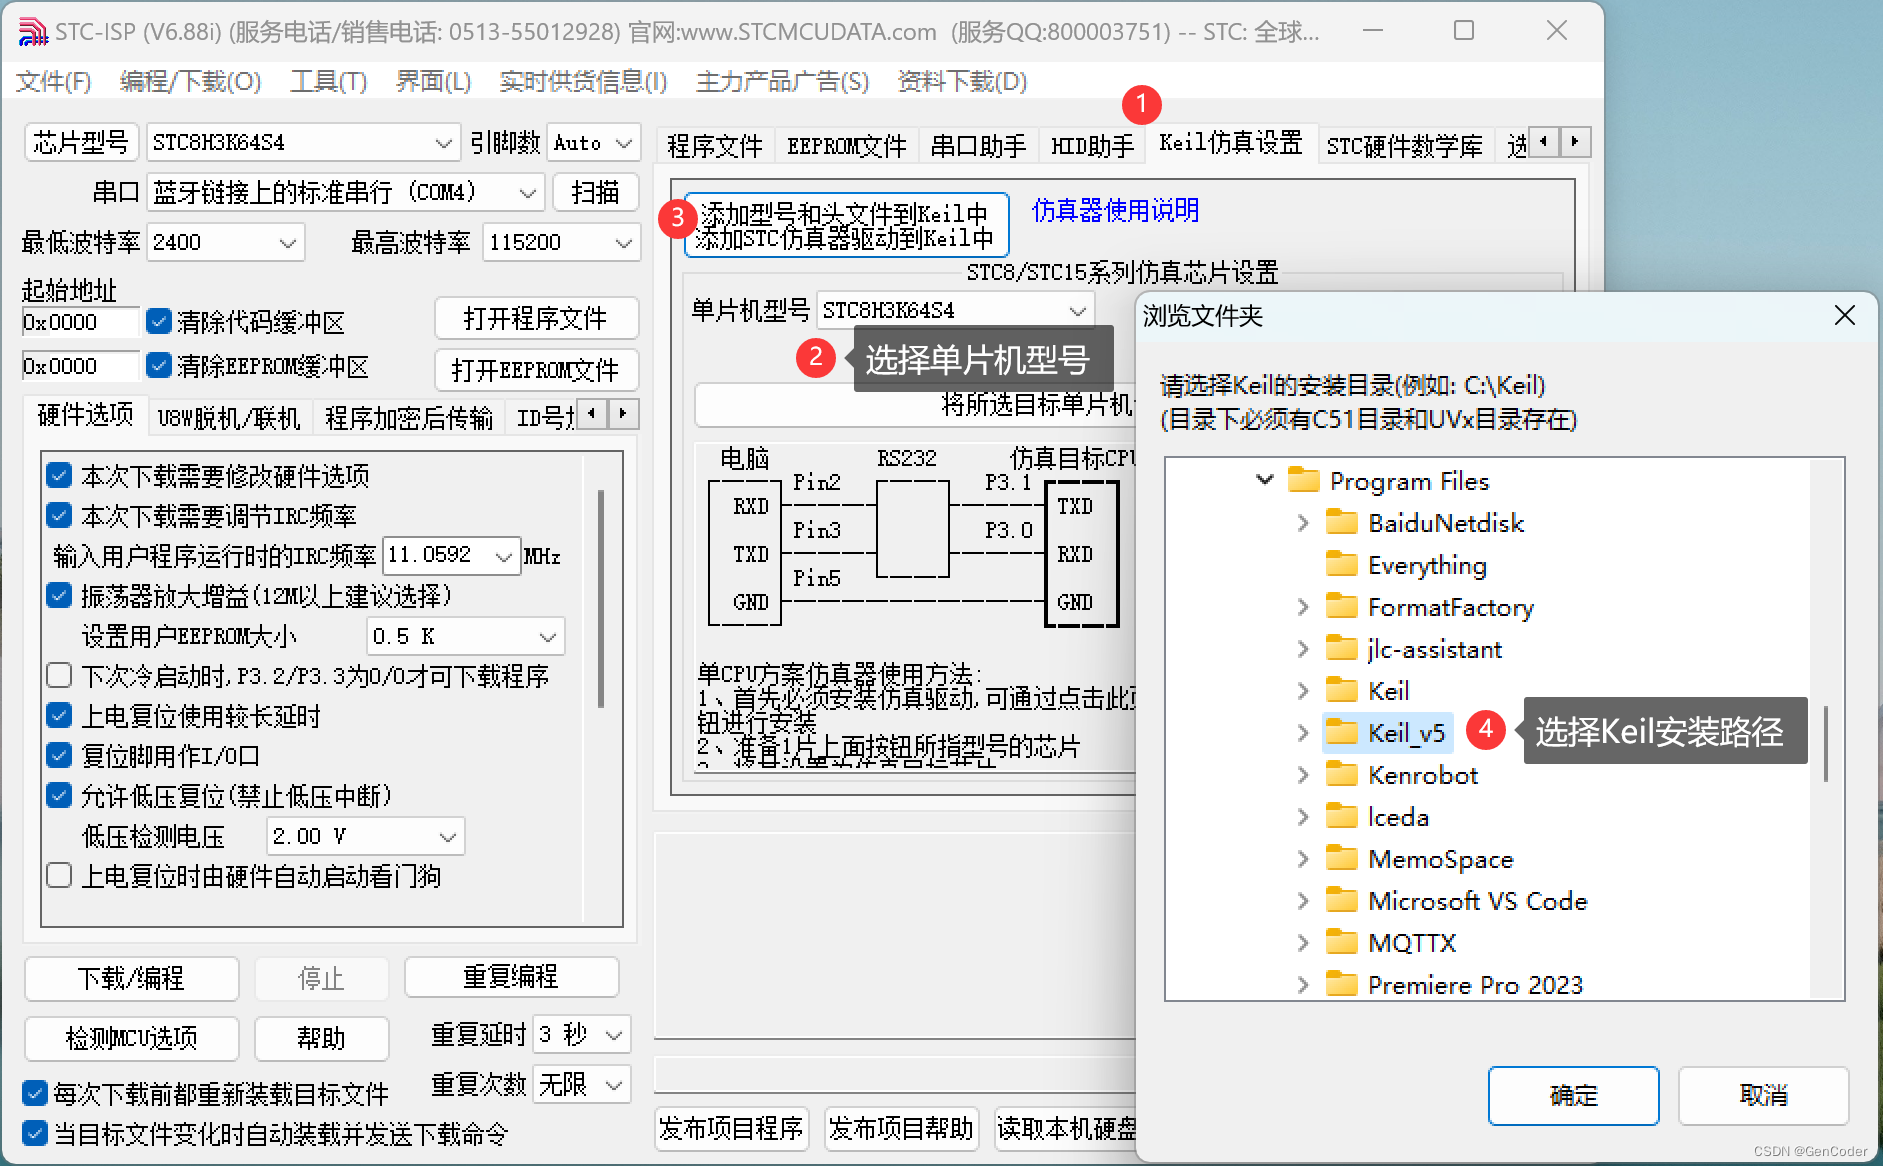Viewport: 1883px width, 1166px height.
Task: Enable 下次冷启动时 P3.2/P3.3 option
Action: point(59,675)
